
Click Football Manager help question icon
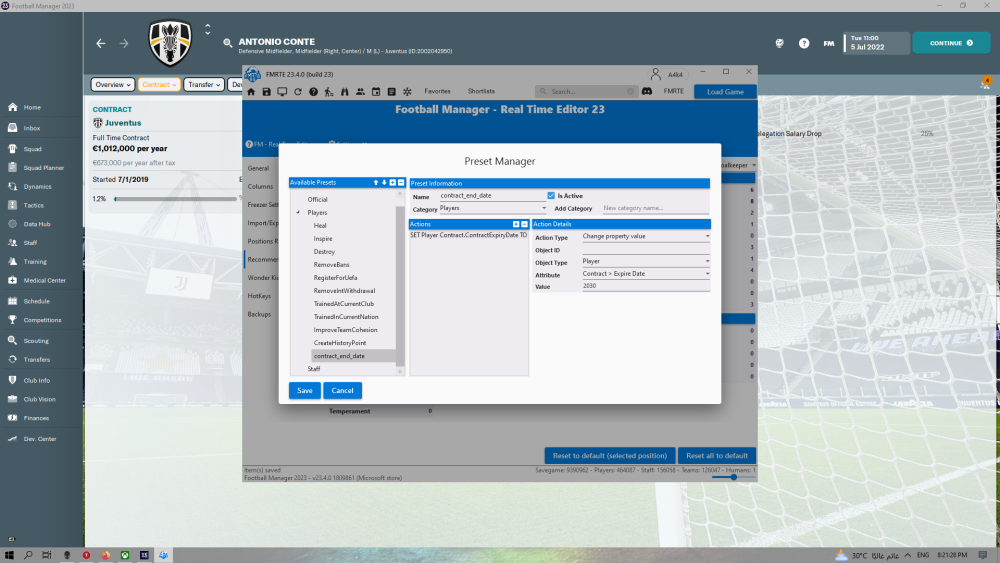tap(804, 43)
